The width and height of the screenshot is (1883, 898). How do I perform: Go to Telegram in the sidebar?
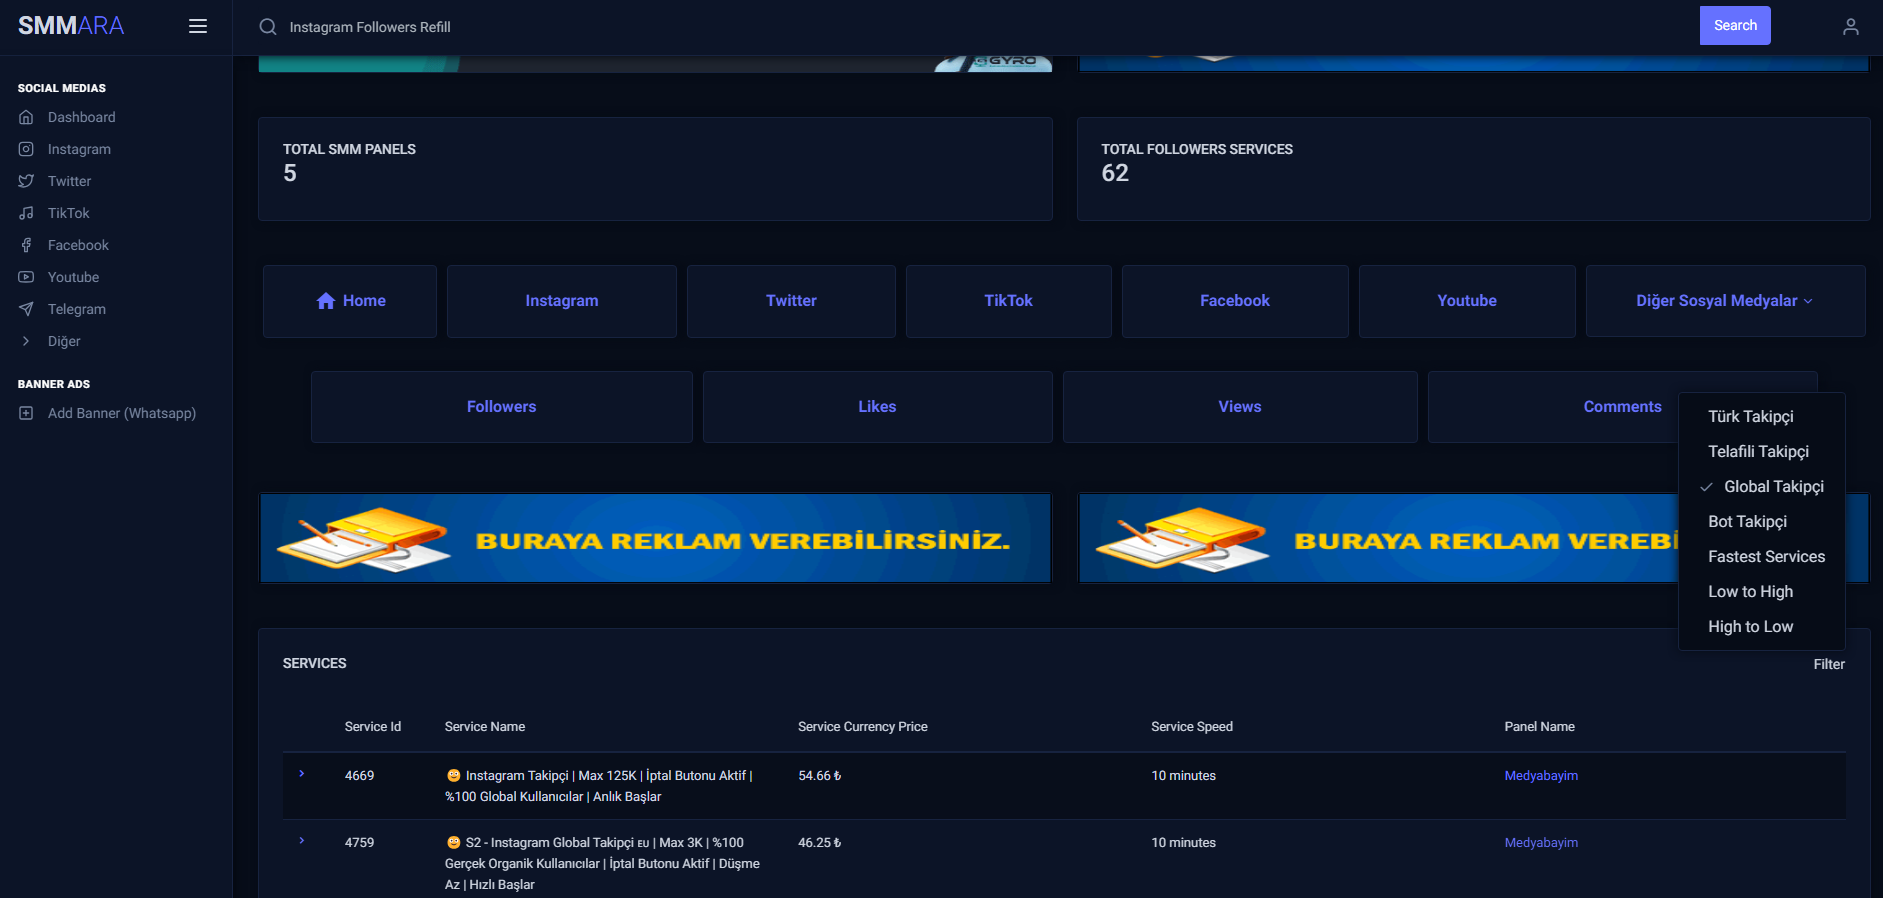click(x=77, y=309)
